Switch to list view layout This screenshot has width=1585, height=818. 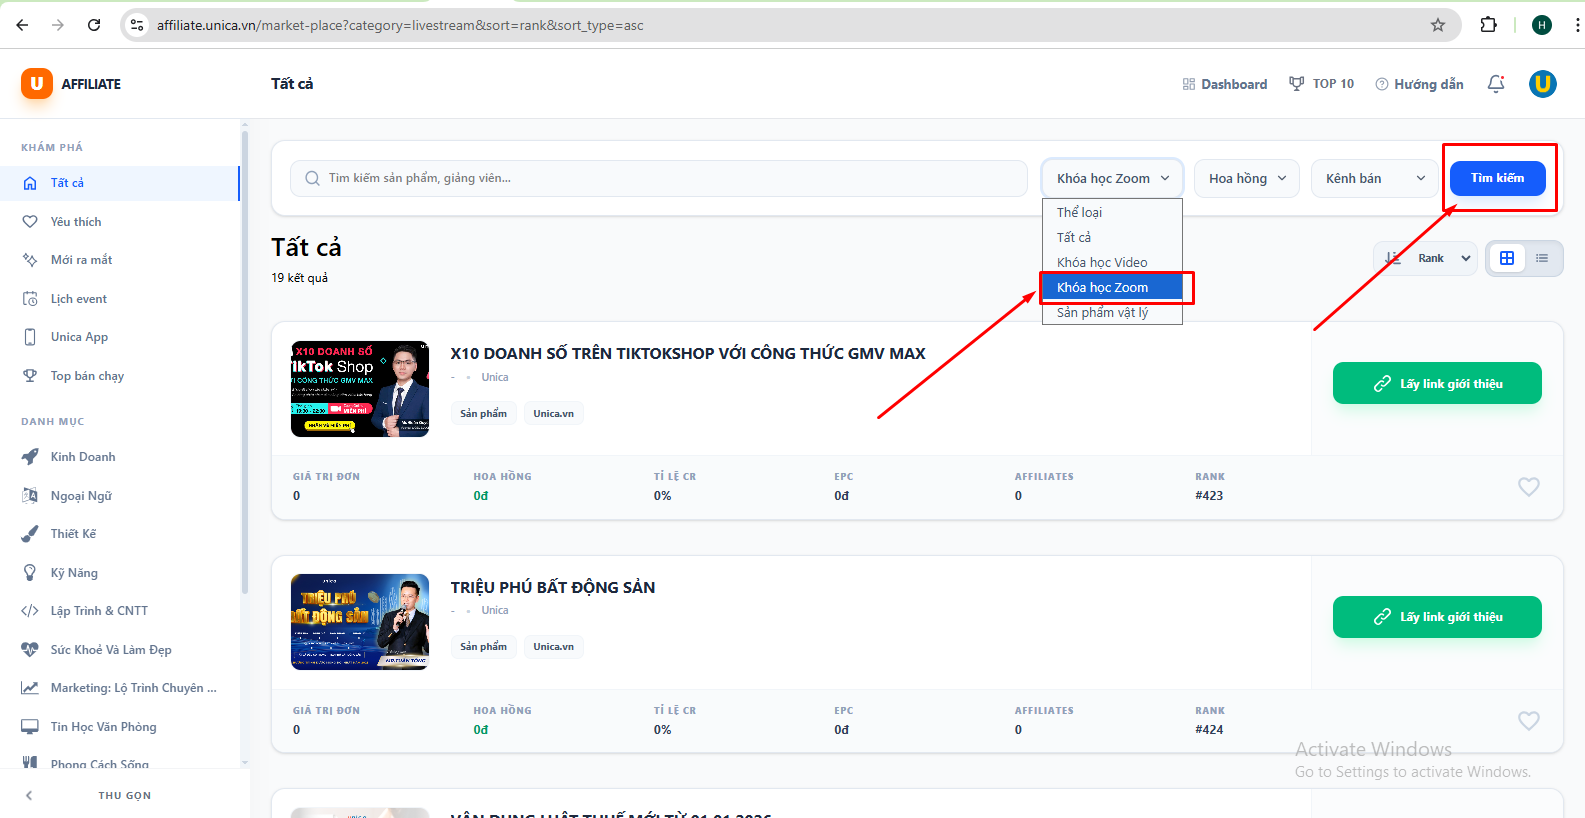point(1542,258)
